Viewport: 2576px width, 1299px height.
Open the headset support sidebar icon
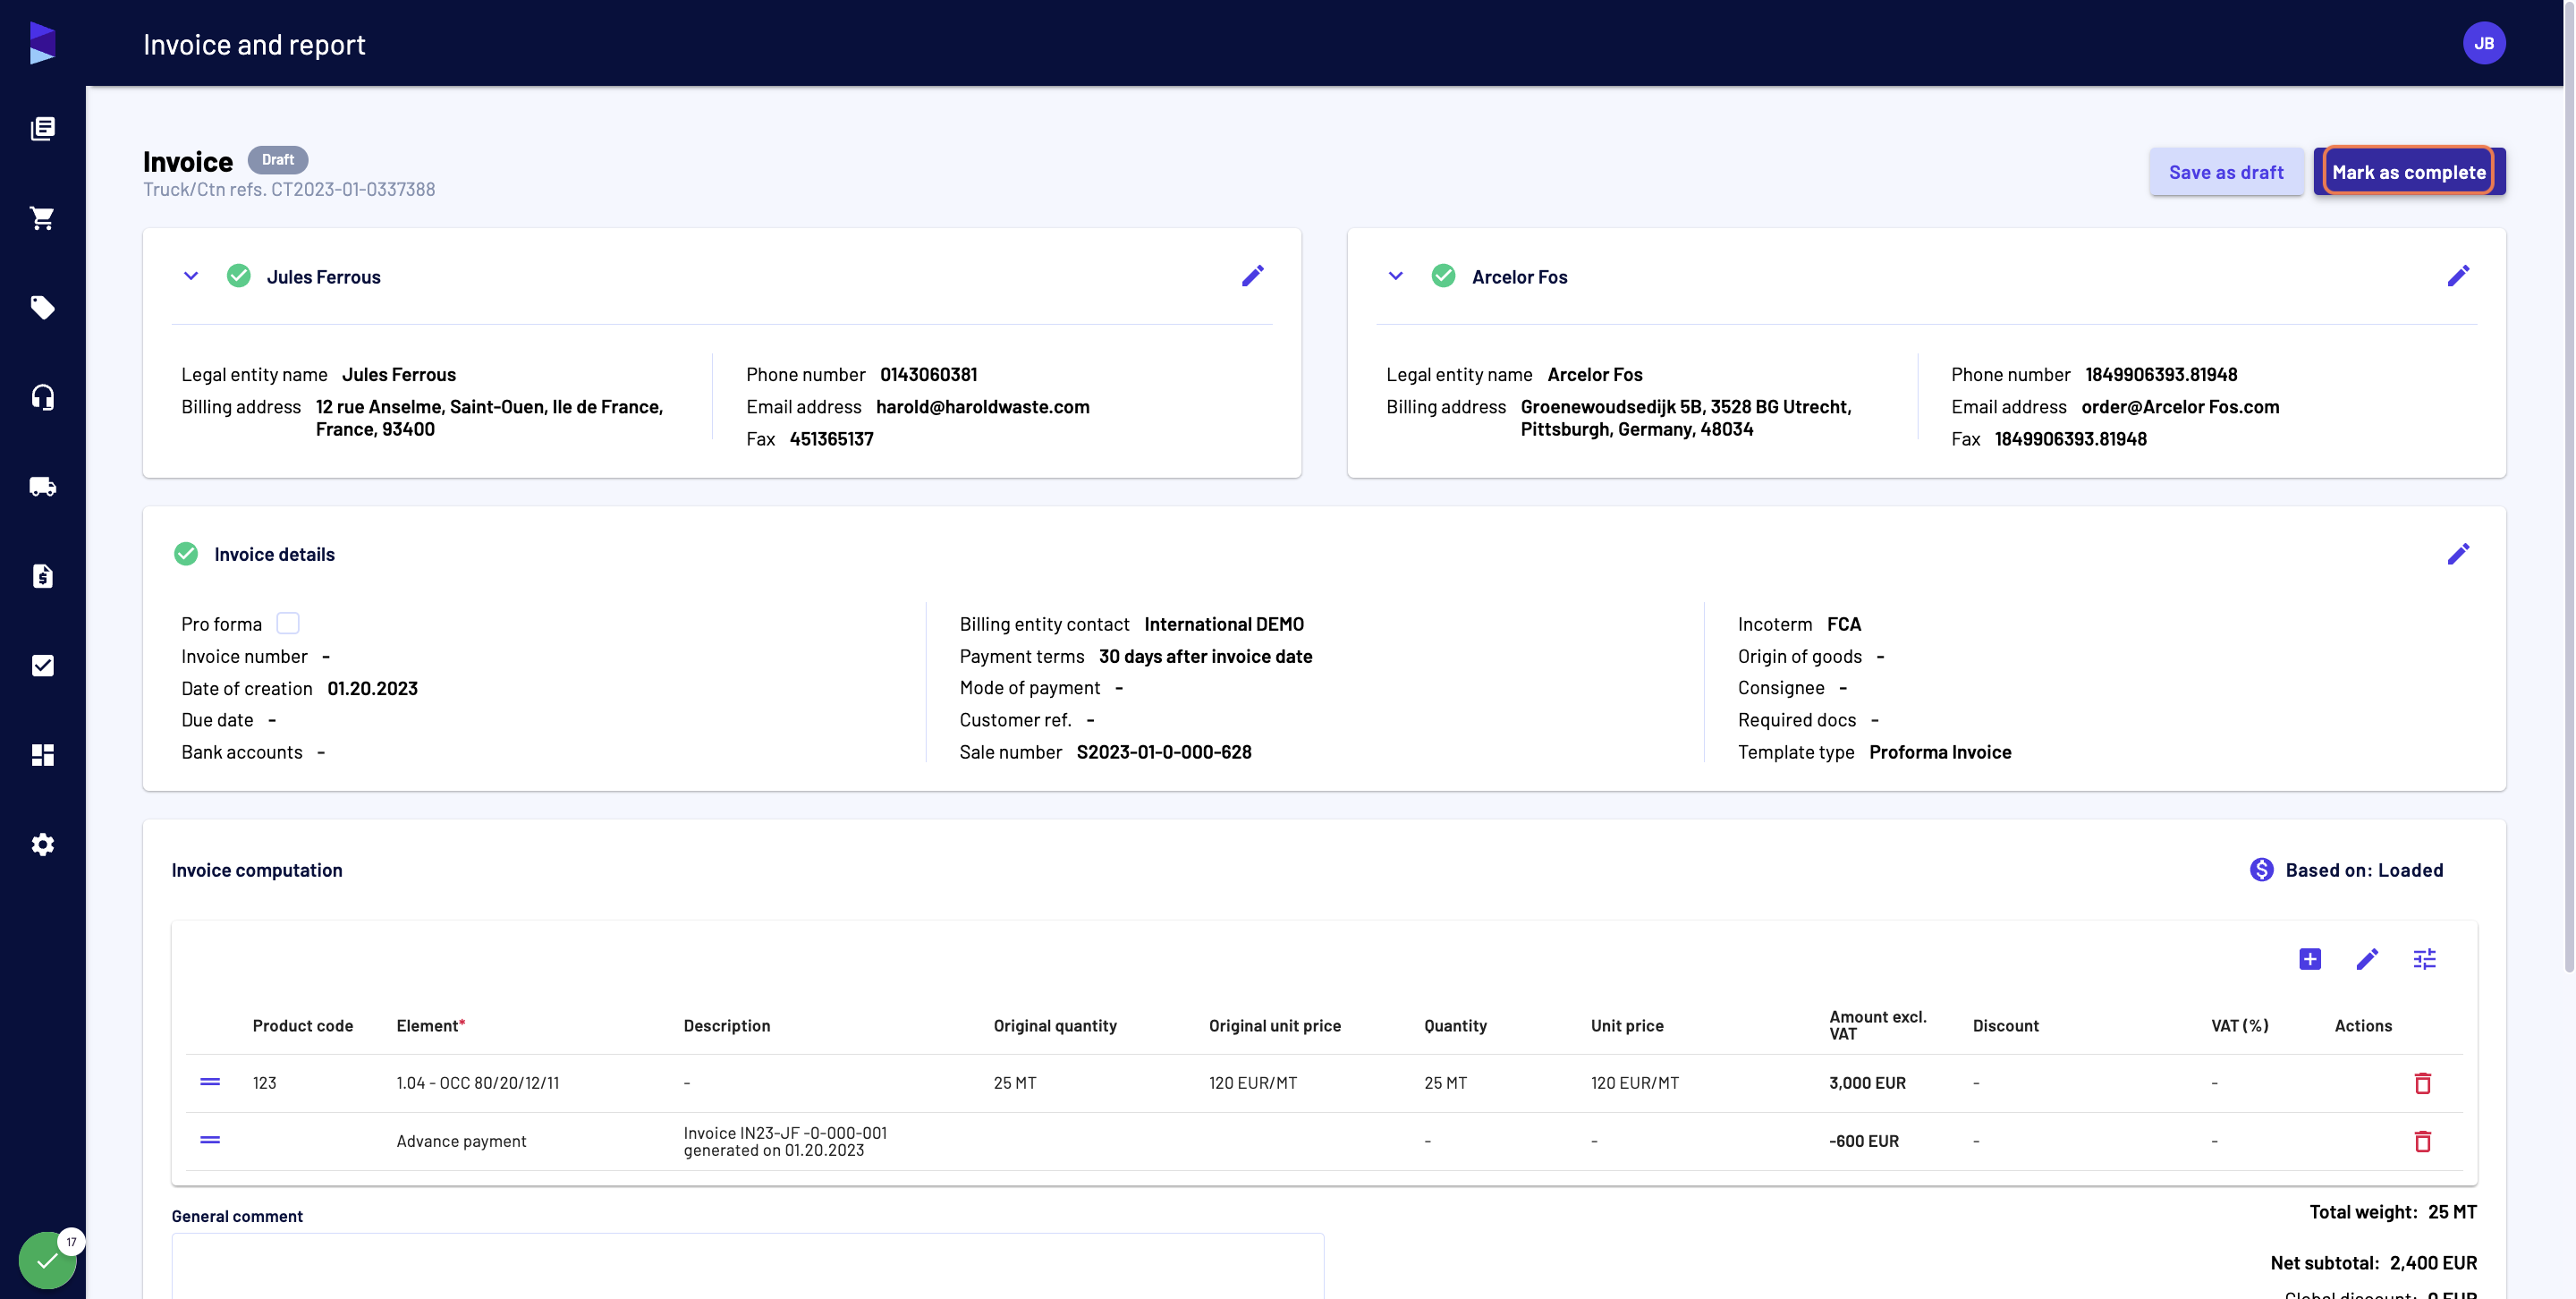(42, 397)
